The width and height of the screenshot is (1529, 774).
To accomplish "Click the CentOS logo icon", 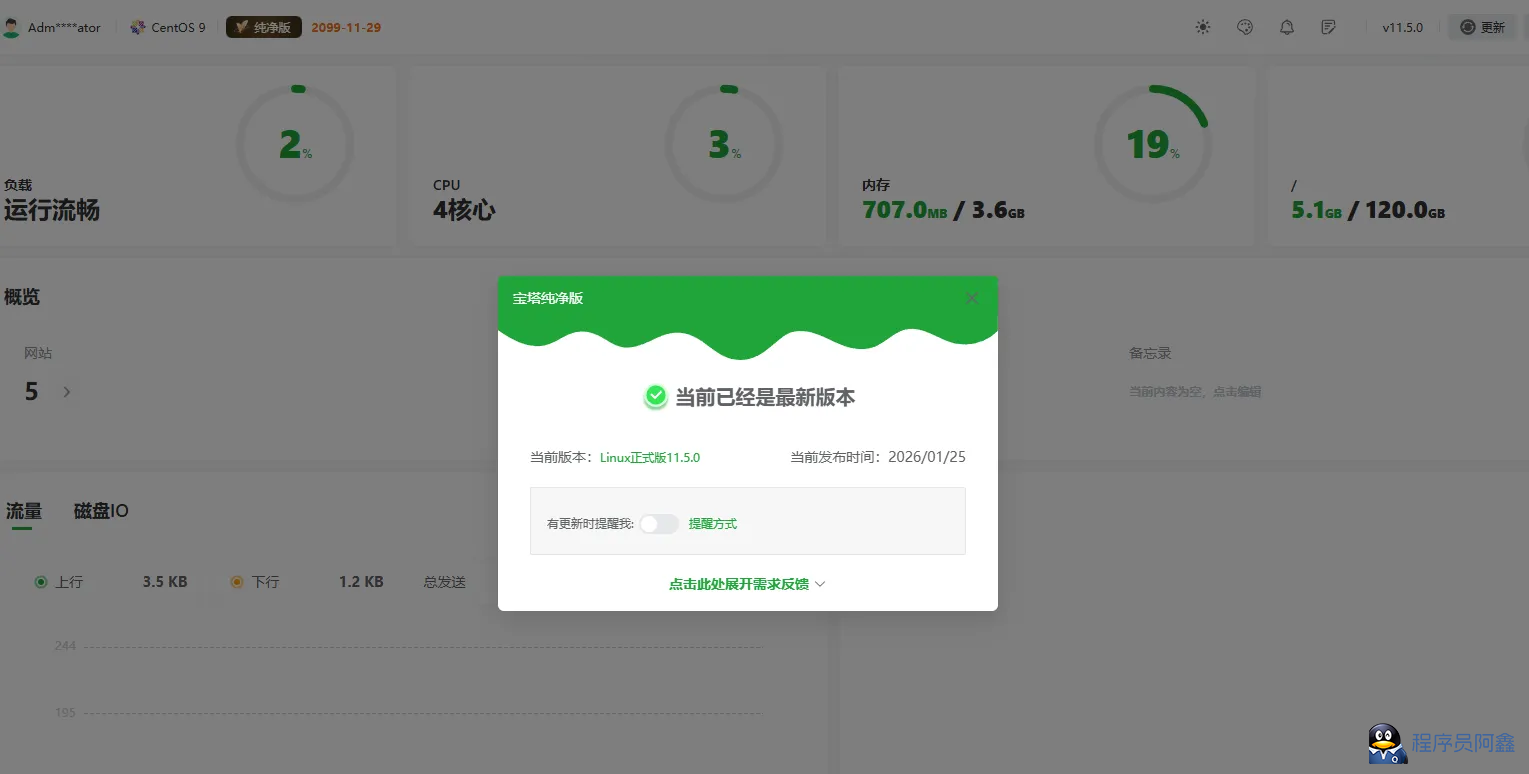I will 138,27.
